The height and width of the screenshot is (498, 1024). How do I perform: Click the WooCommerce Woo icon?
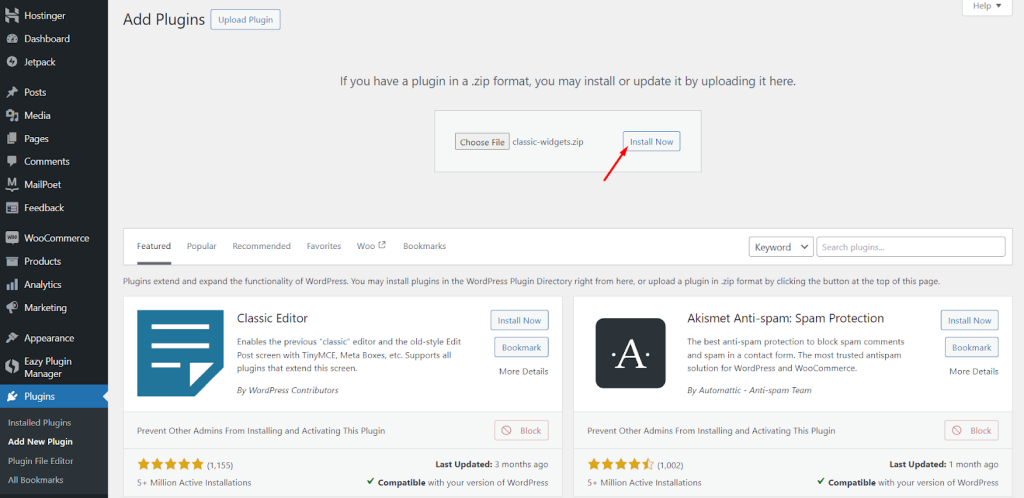12,238
